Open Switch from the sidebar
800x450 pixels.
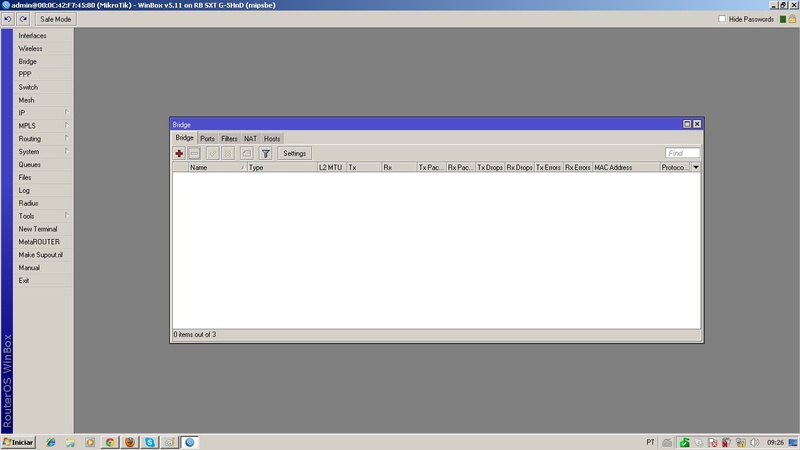[x=43, y=87]
